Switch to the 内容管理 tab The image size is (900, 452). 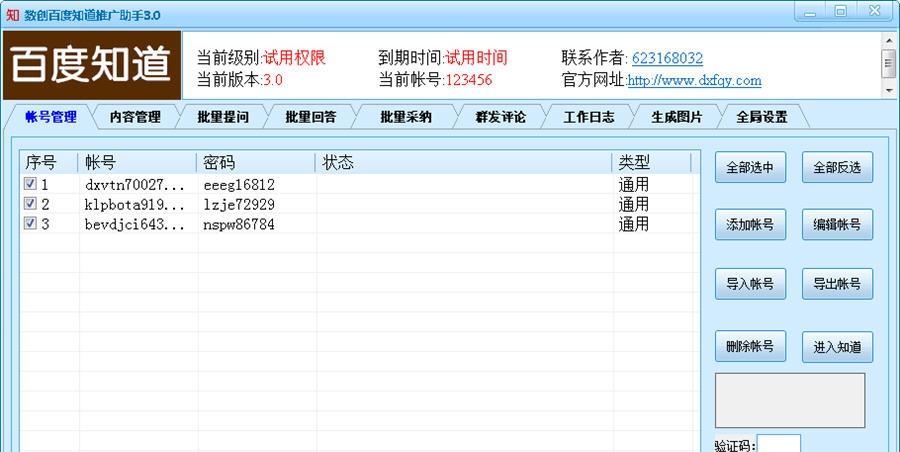135,117
